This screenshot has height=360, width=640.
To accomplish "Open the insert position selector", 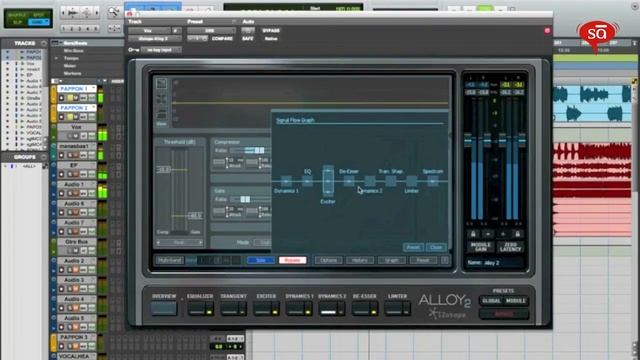I will [176, 31].
